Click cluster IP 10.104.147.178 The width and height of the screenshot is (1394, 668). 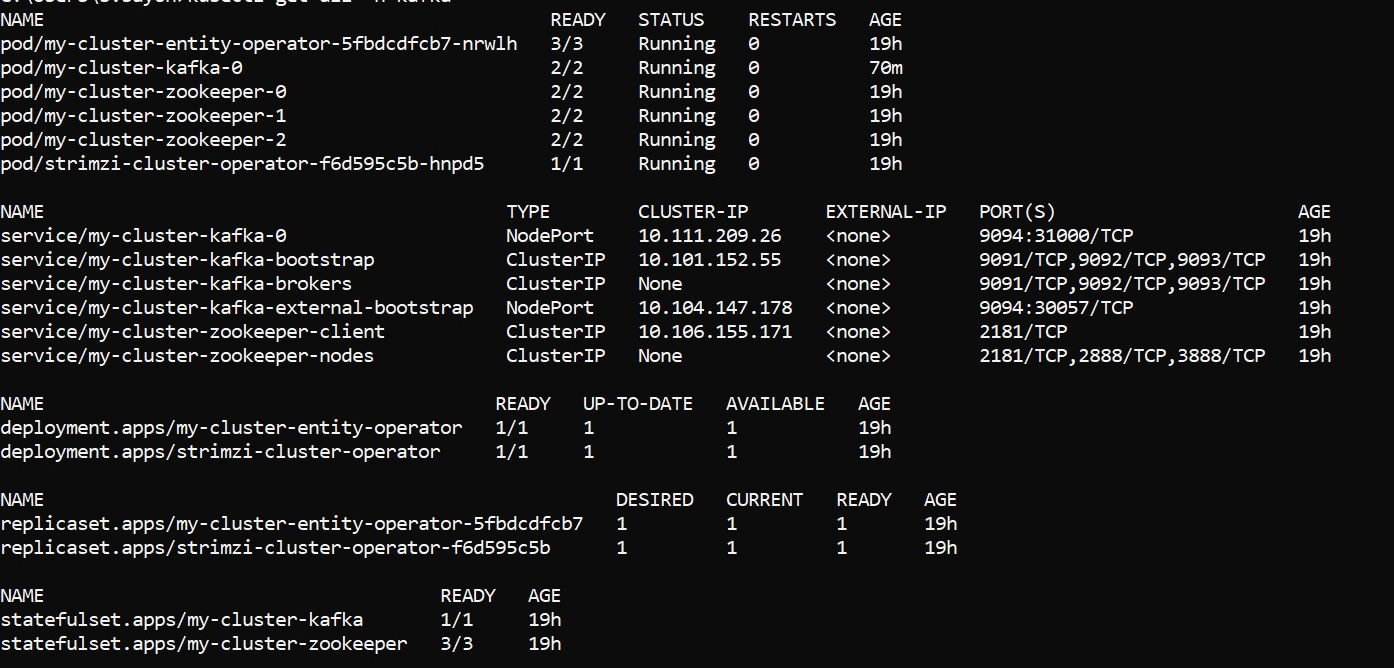(715, 308)
